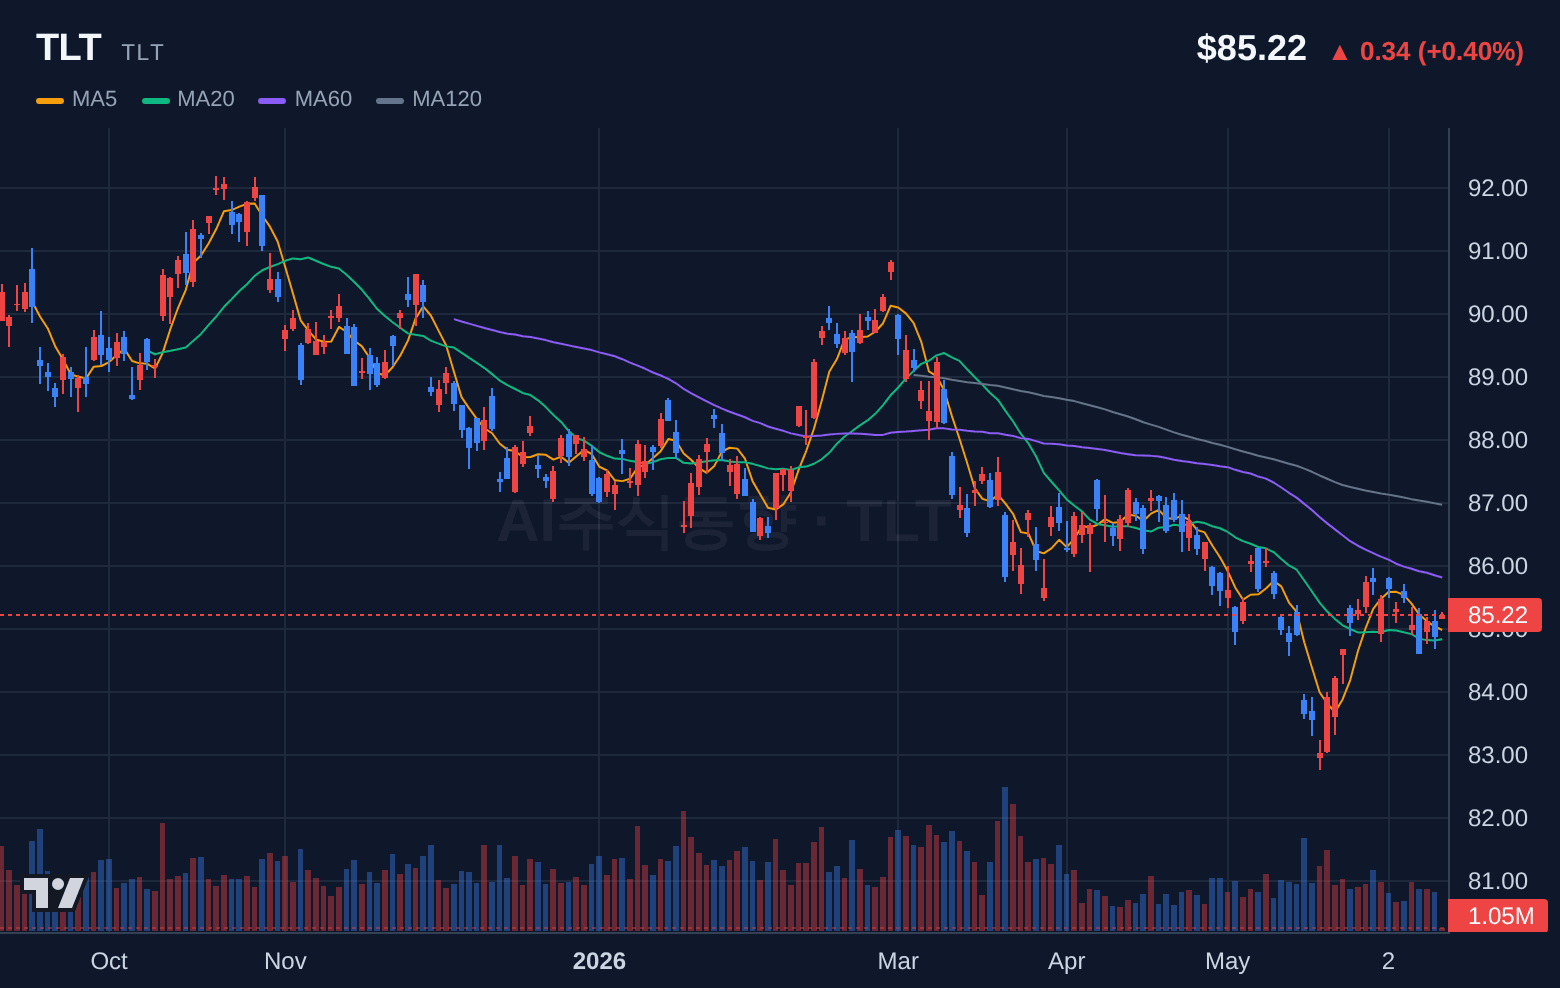Click the 81.00 price axis label
The width and height of the screenshot is (1560, 988).
coord(1497,881)
